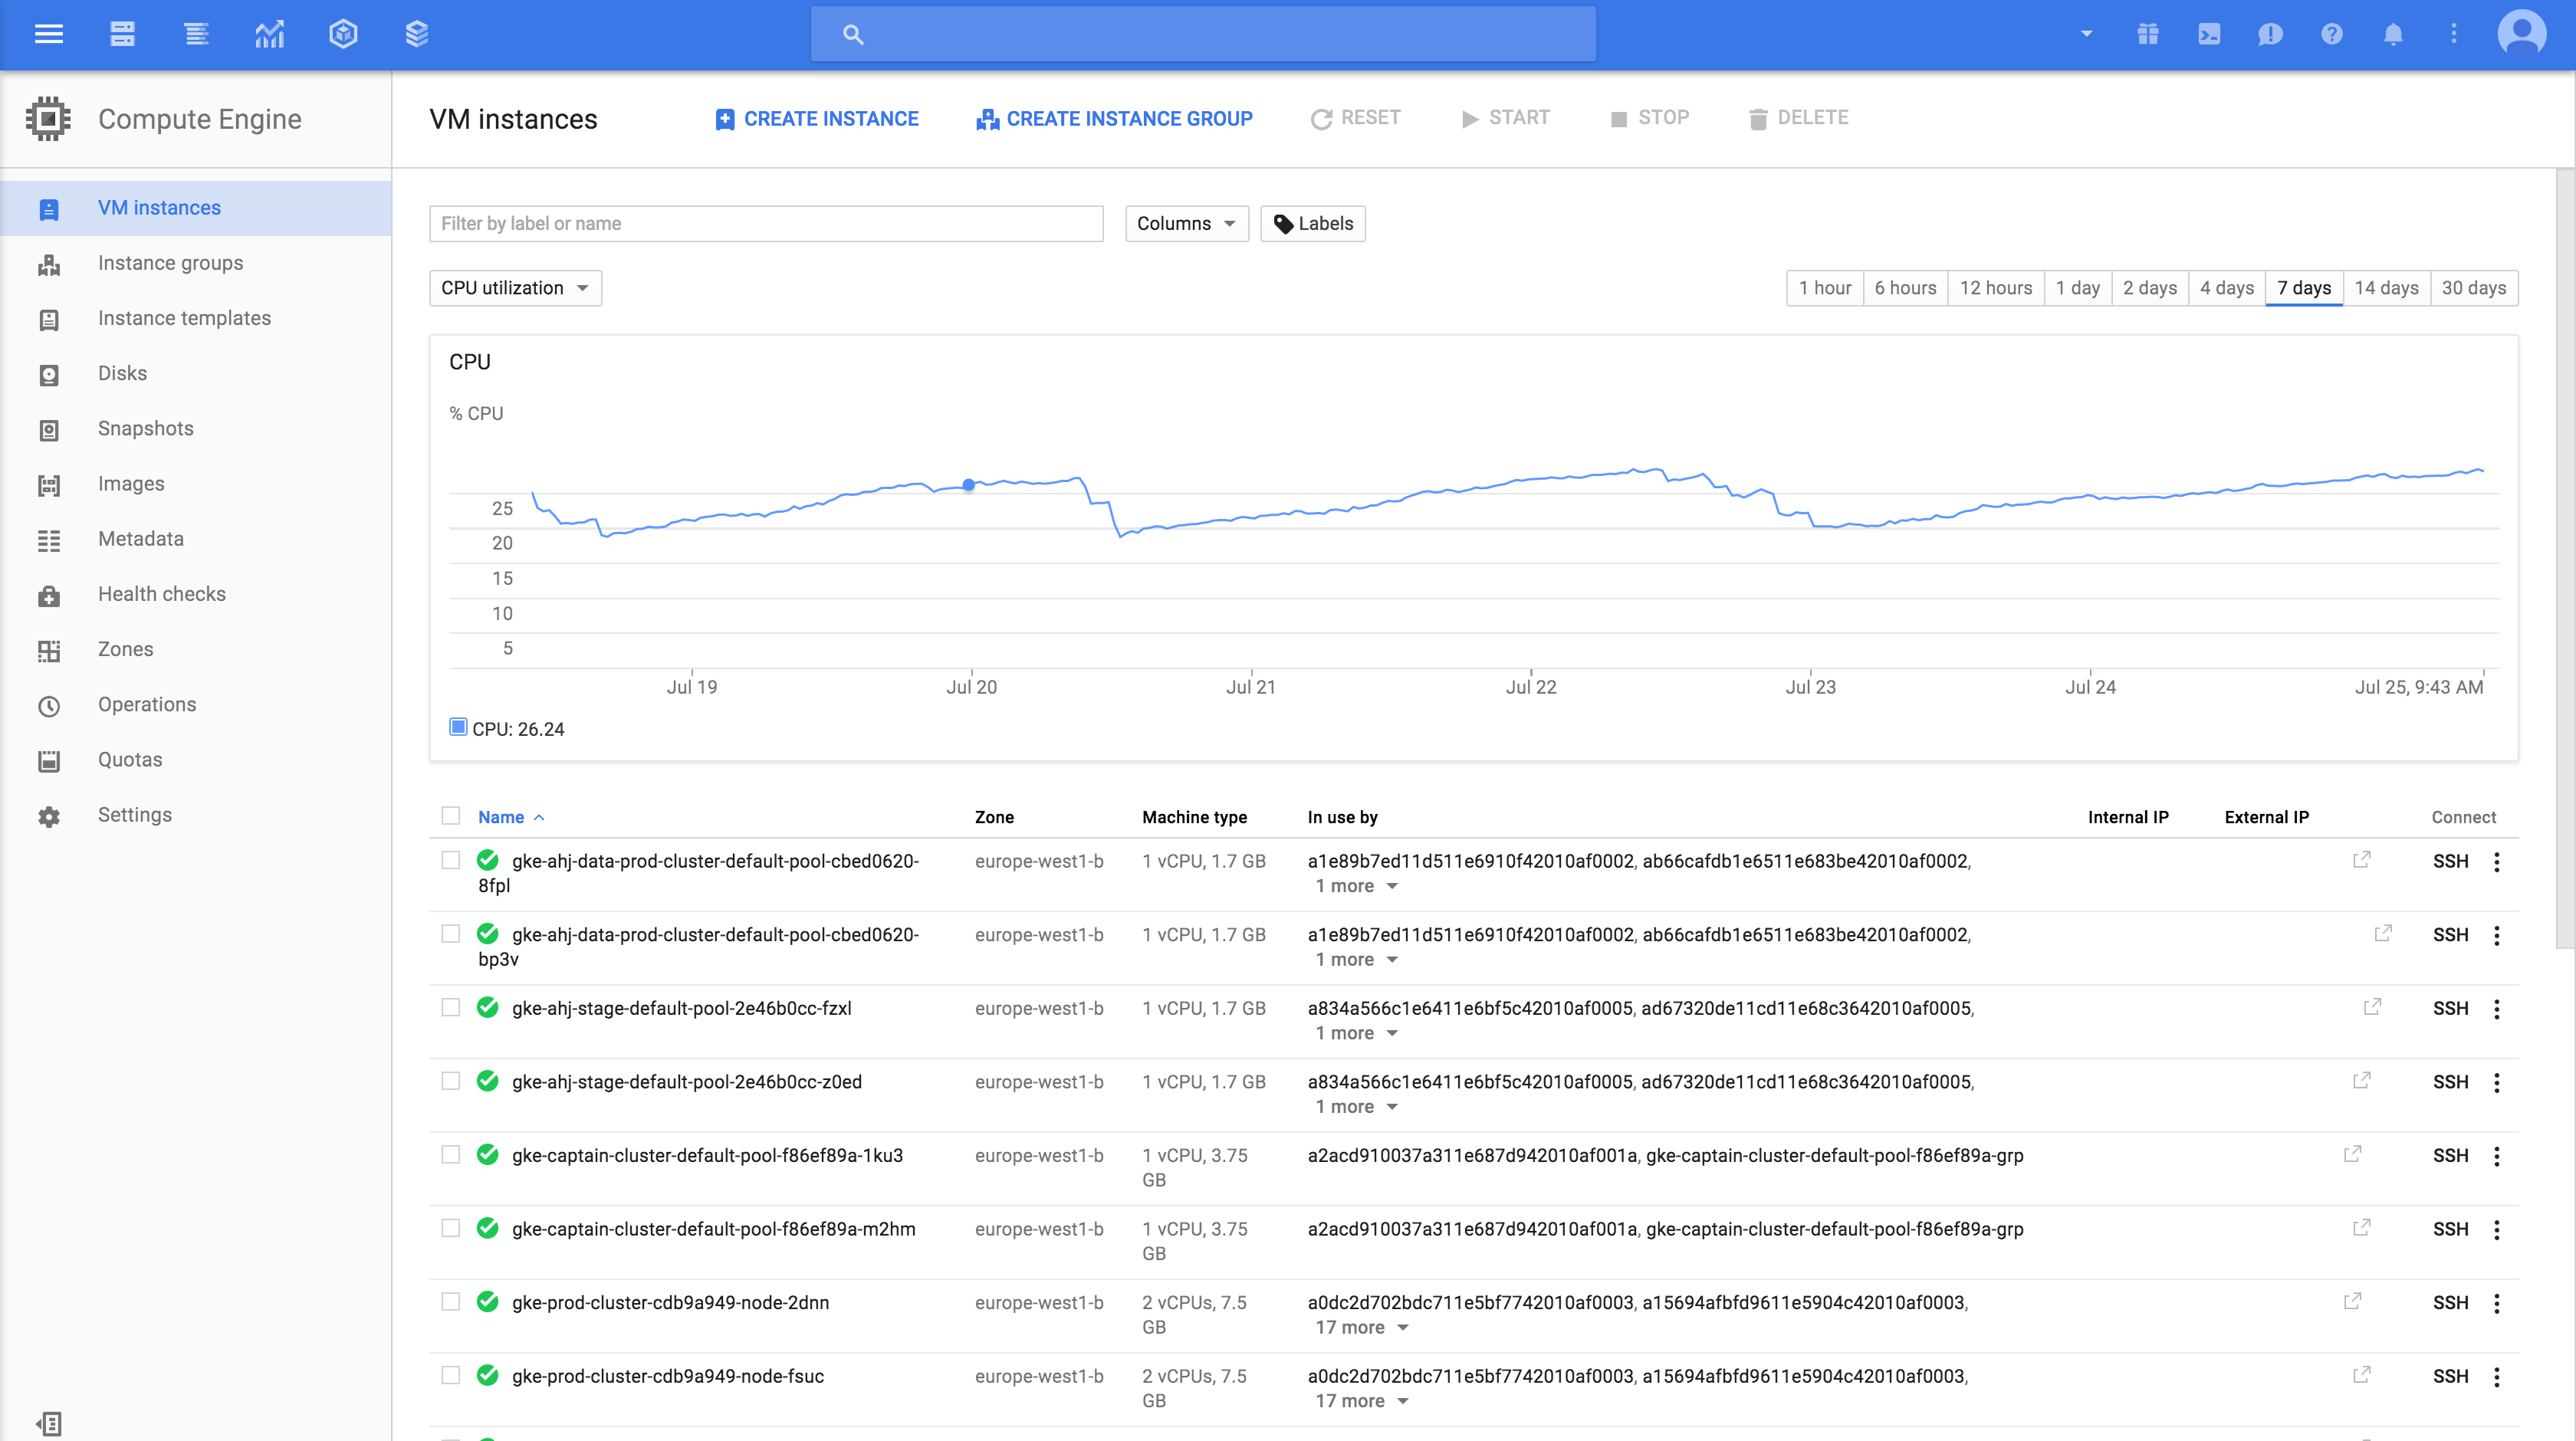Open the Monitoring chart icon in top bar
The width and height of the screenshot is (2576, 1441).
[x=270, y=34]
